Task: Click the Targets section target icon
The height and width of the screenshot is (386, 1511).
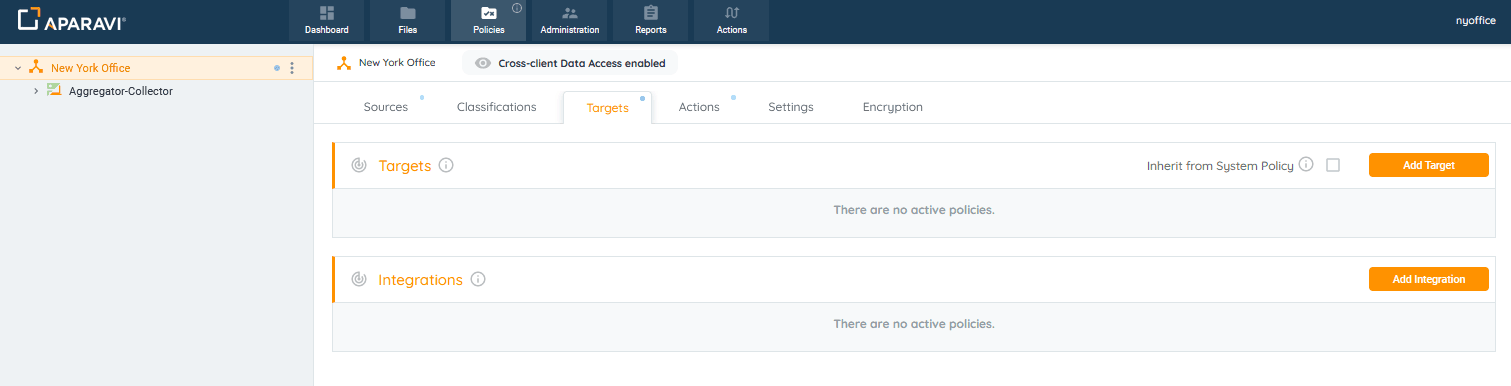Action: coord(359,165)
